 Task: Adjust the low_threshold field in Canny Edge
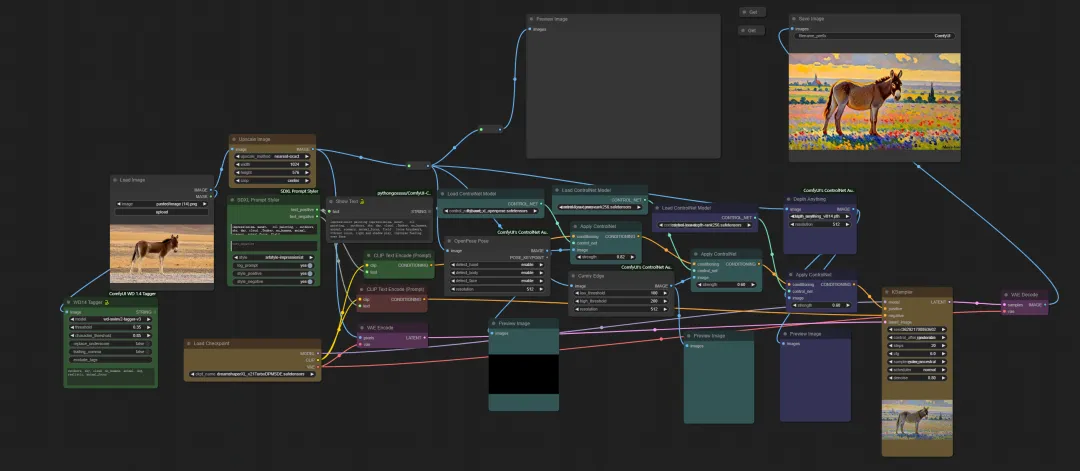pyautogui.click(x=609, y=293)
